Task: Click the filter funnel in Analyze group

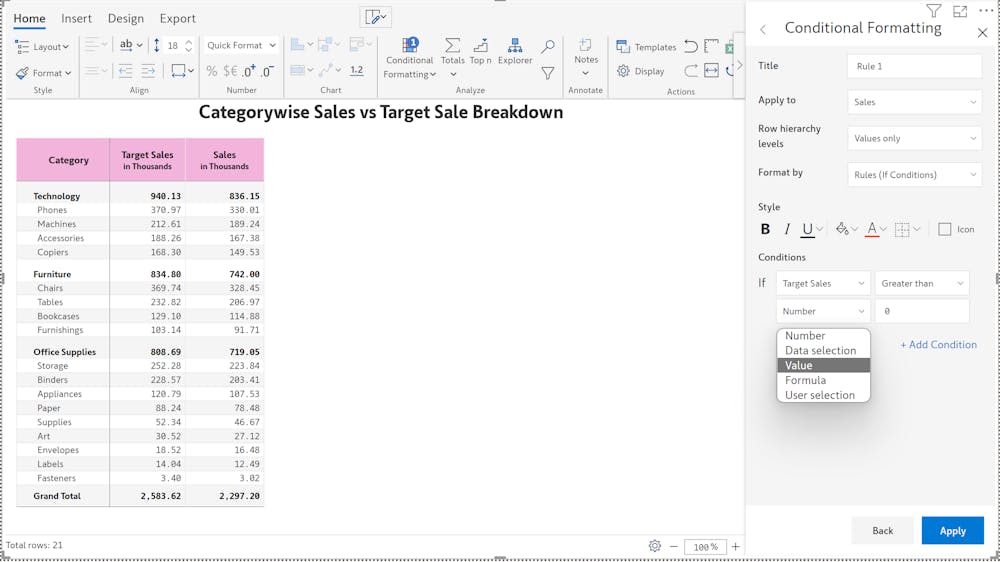Action: [547, 73]
